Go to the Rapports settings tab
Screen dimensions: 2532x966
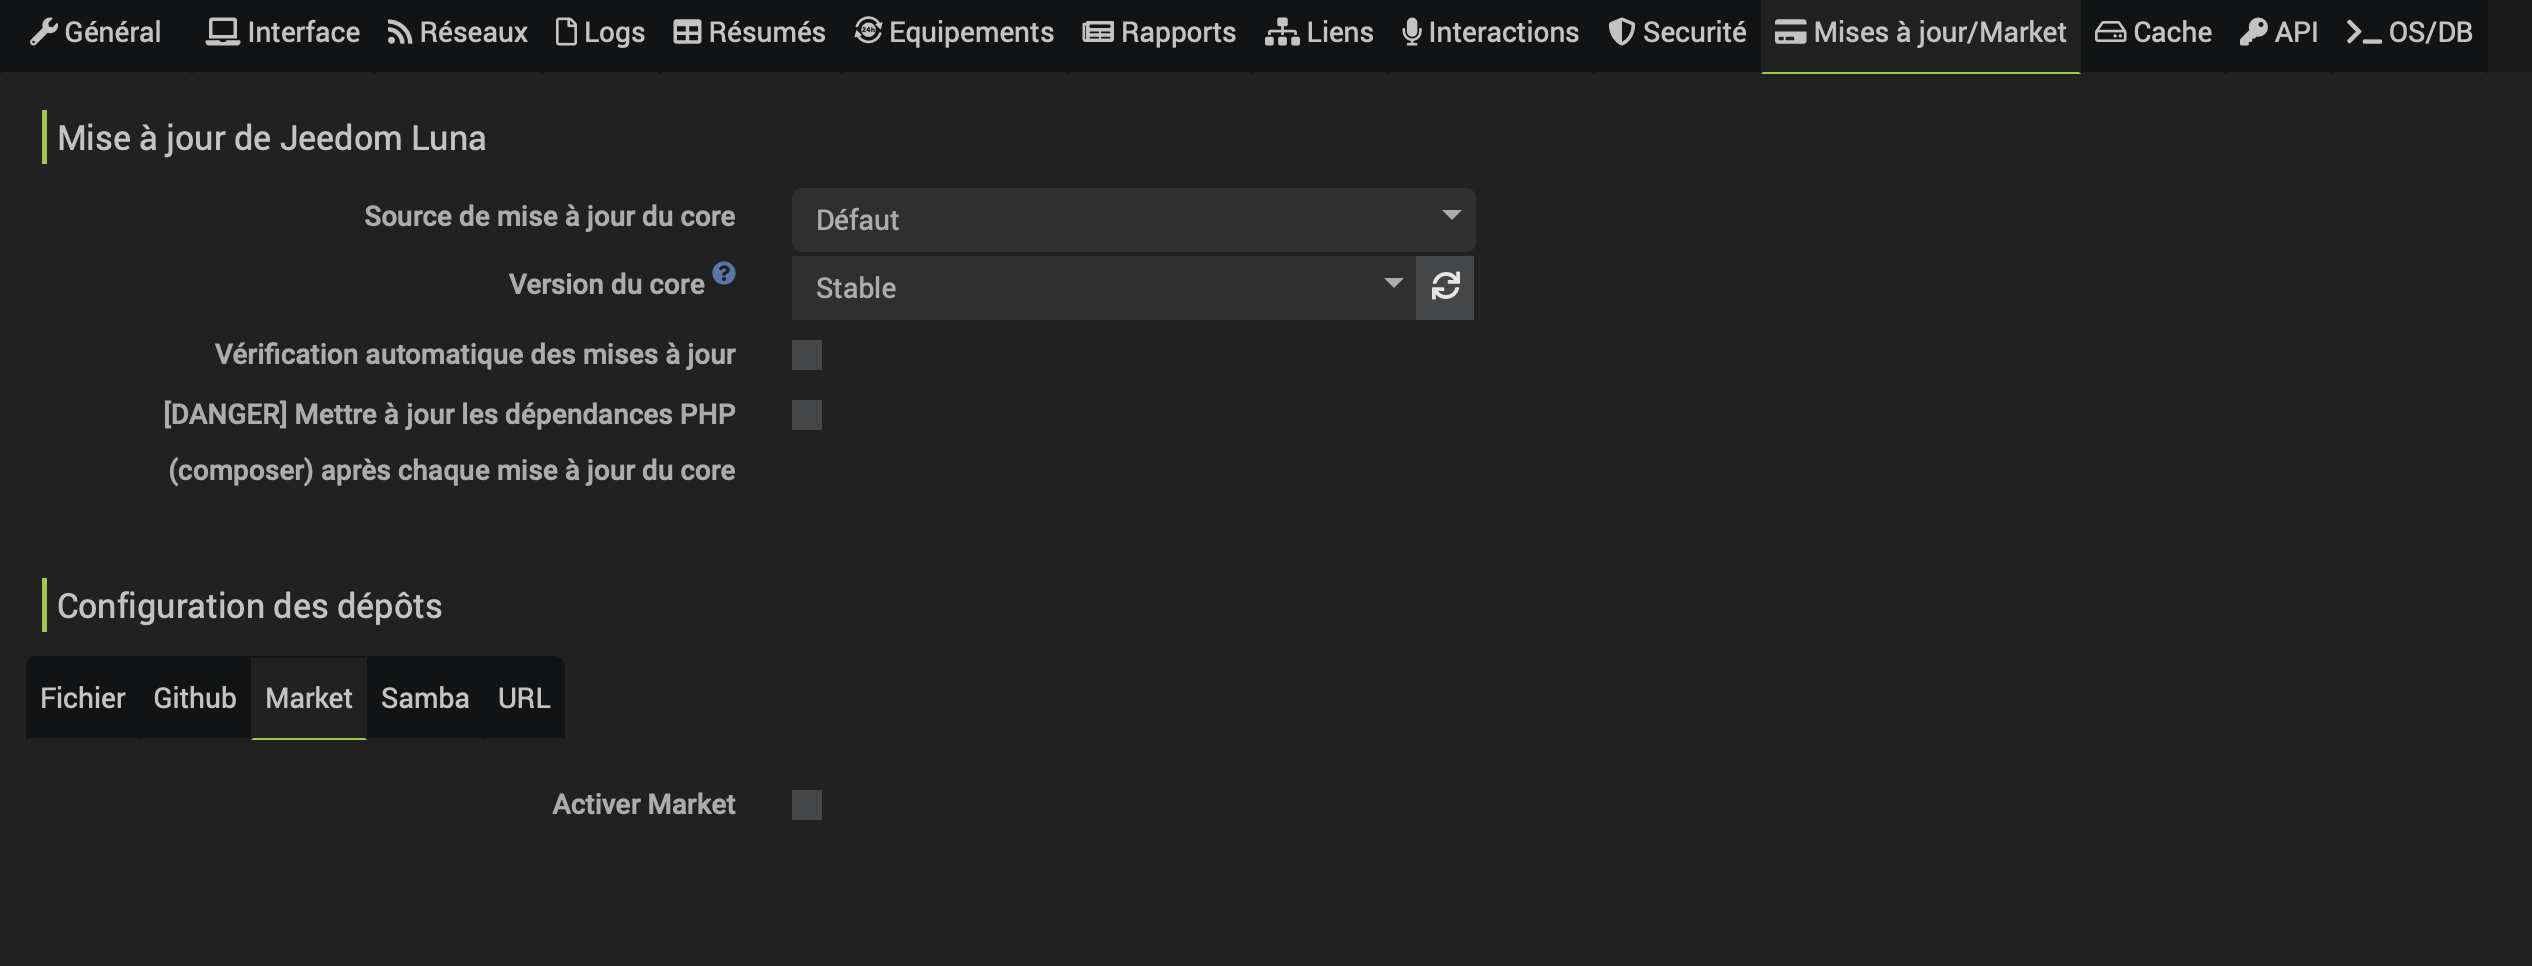click(x=1159, y=33)
